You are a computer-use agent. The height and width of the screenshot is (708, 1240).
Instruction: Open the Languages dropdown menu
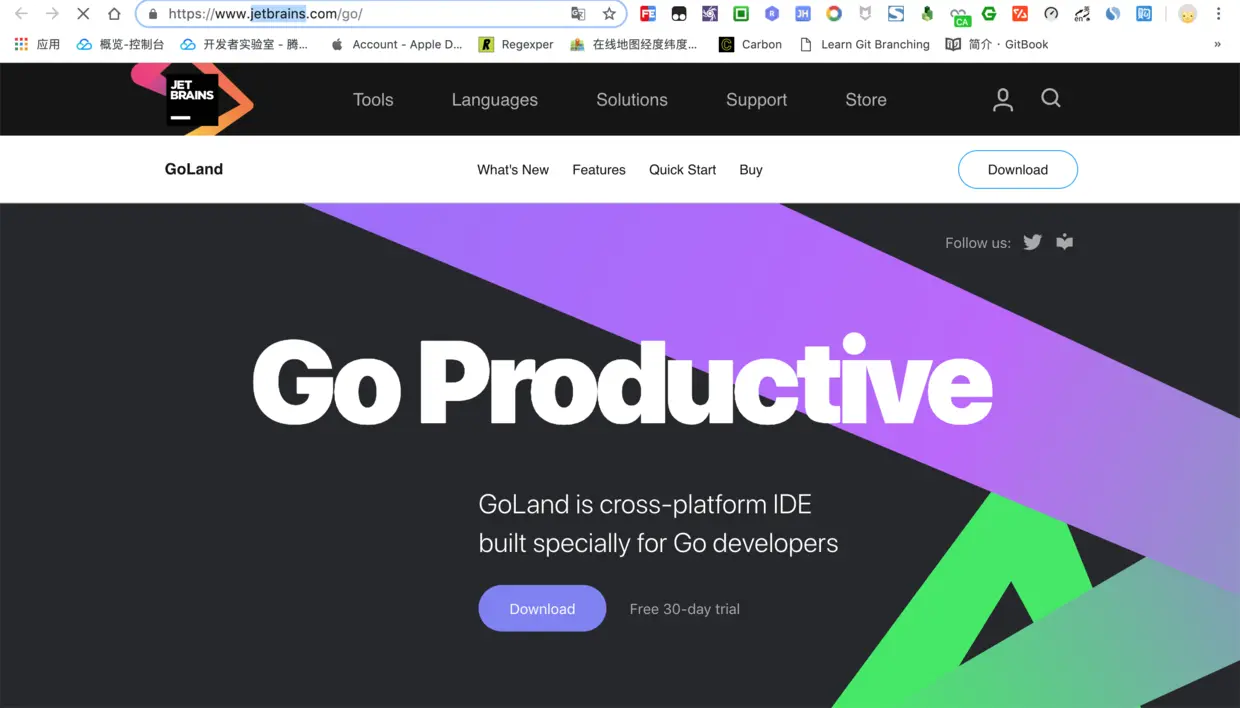point(494,99)
